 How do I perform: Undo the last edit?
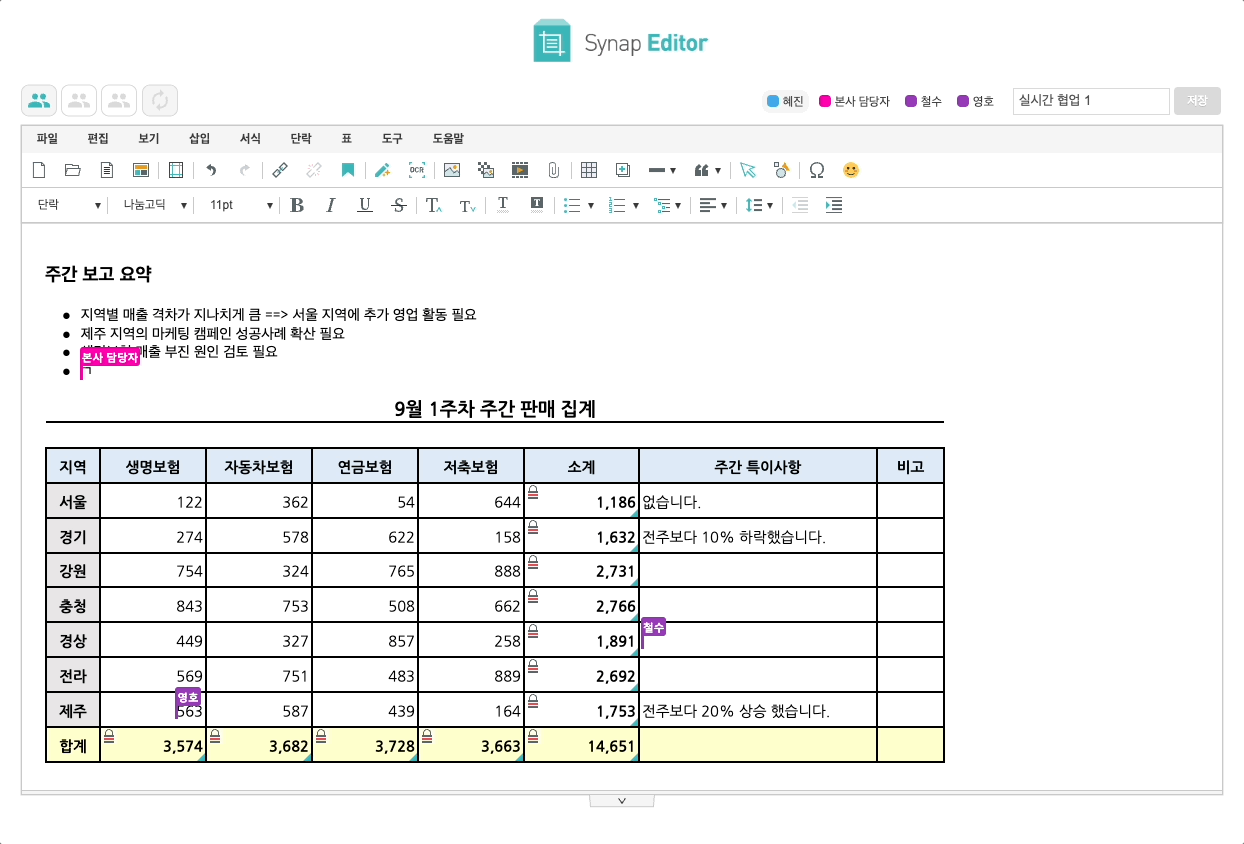210,170
